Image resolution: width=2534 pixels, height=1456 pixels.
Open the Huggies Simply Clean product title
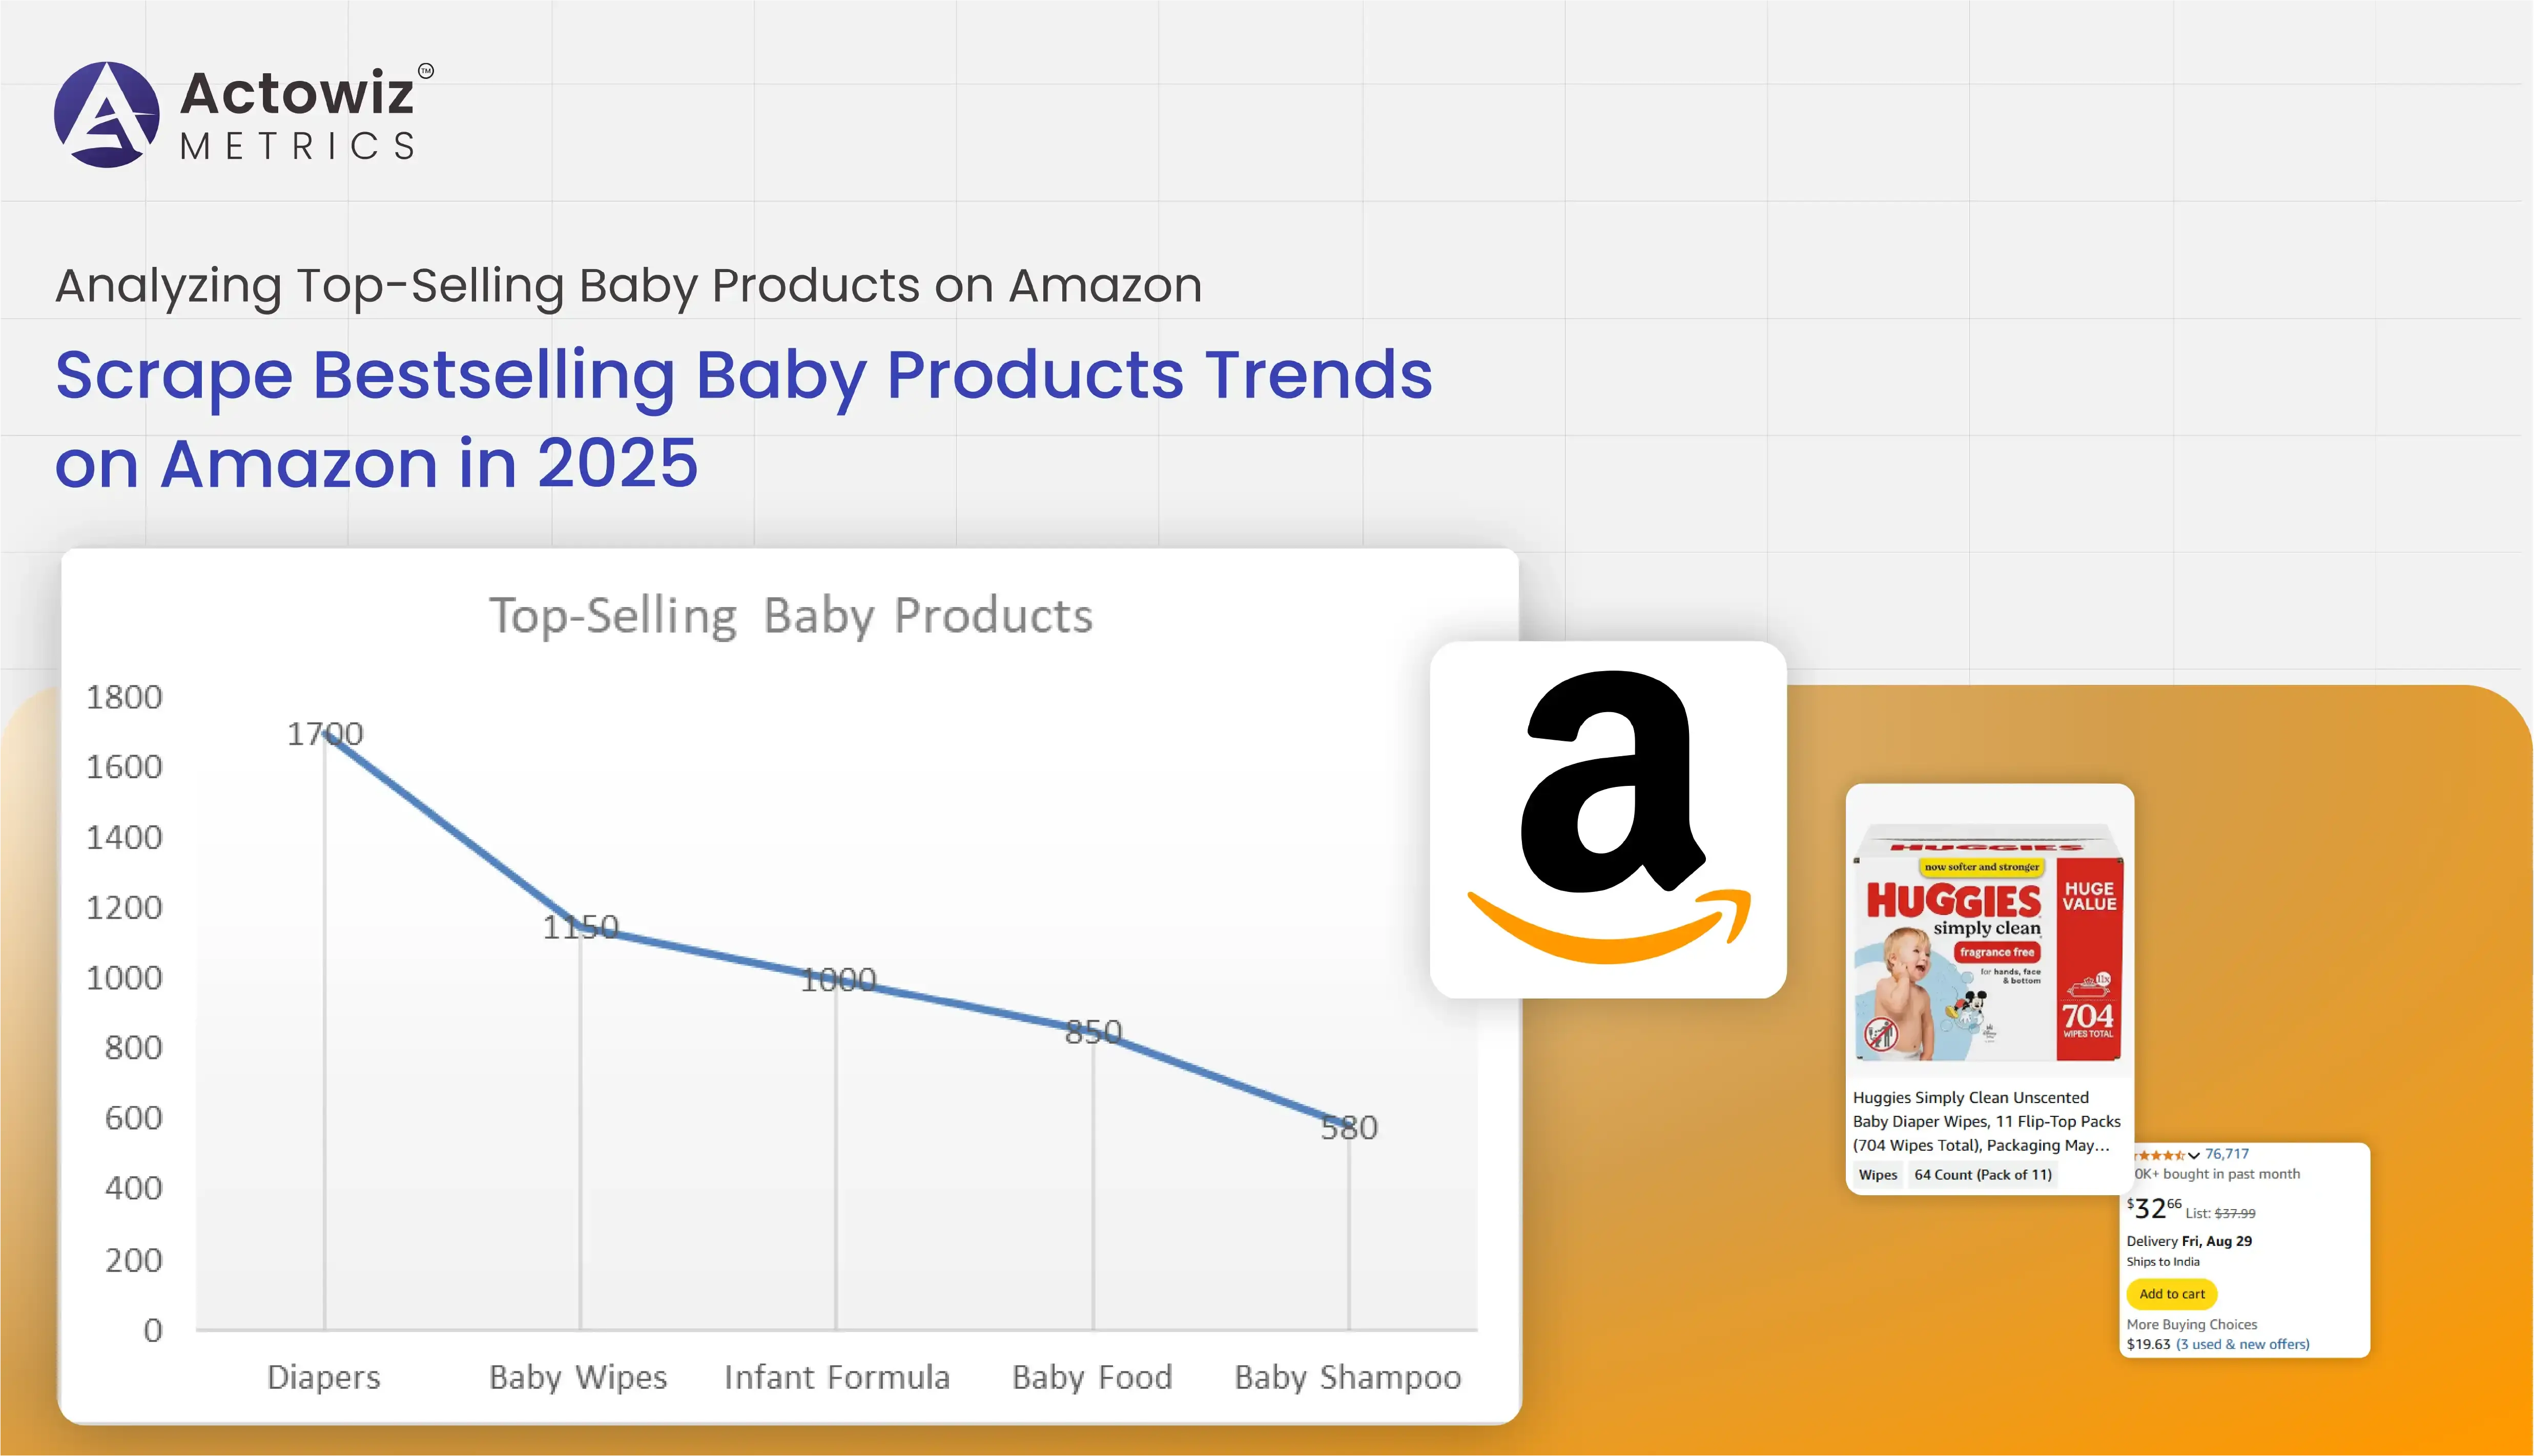pyautogui.click(x=1985, y=1121)
